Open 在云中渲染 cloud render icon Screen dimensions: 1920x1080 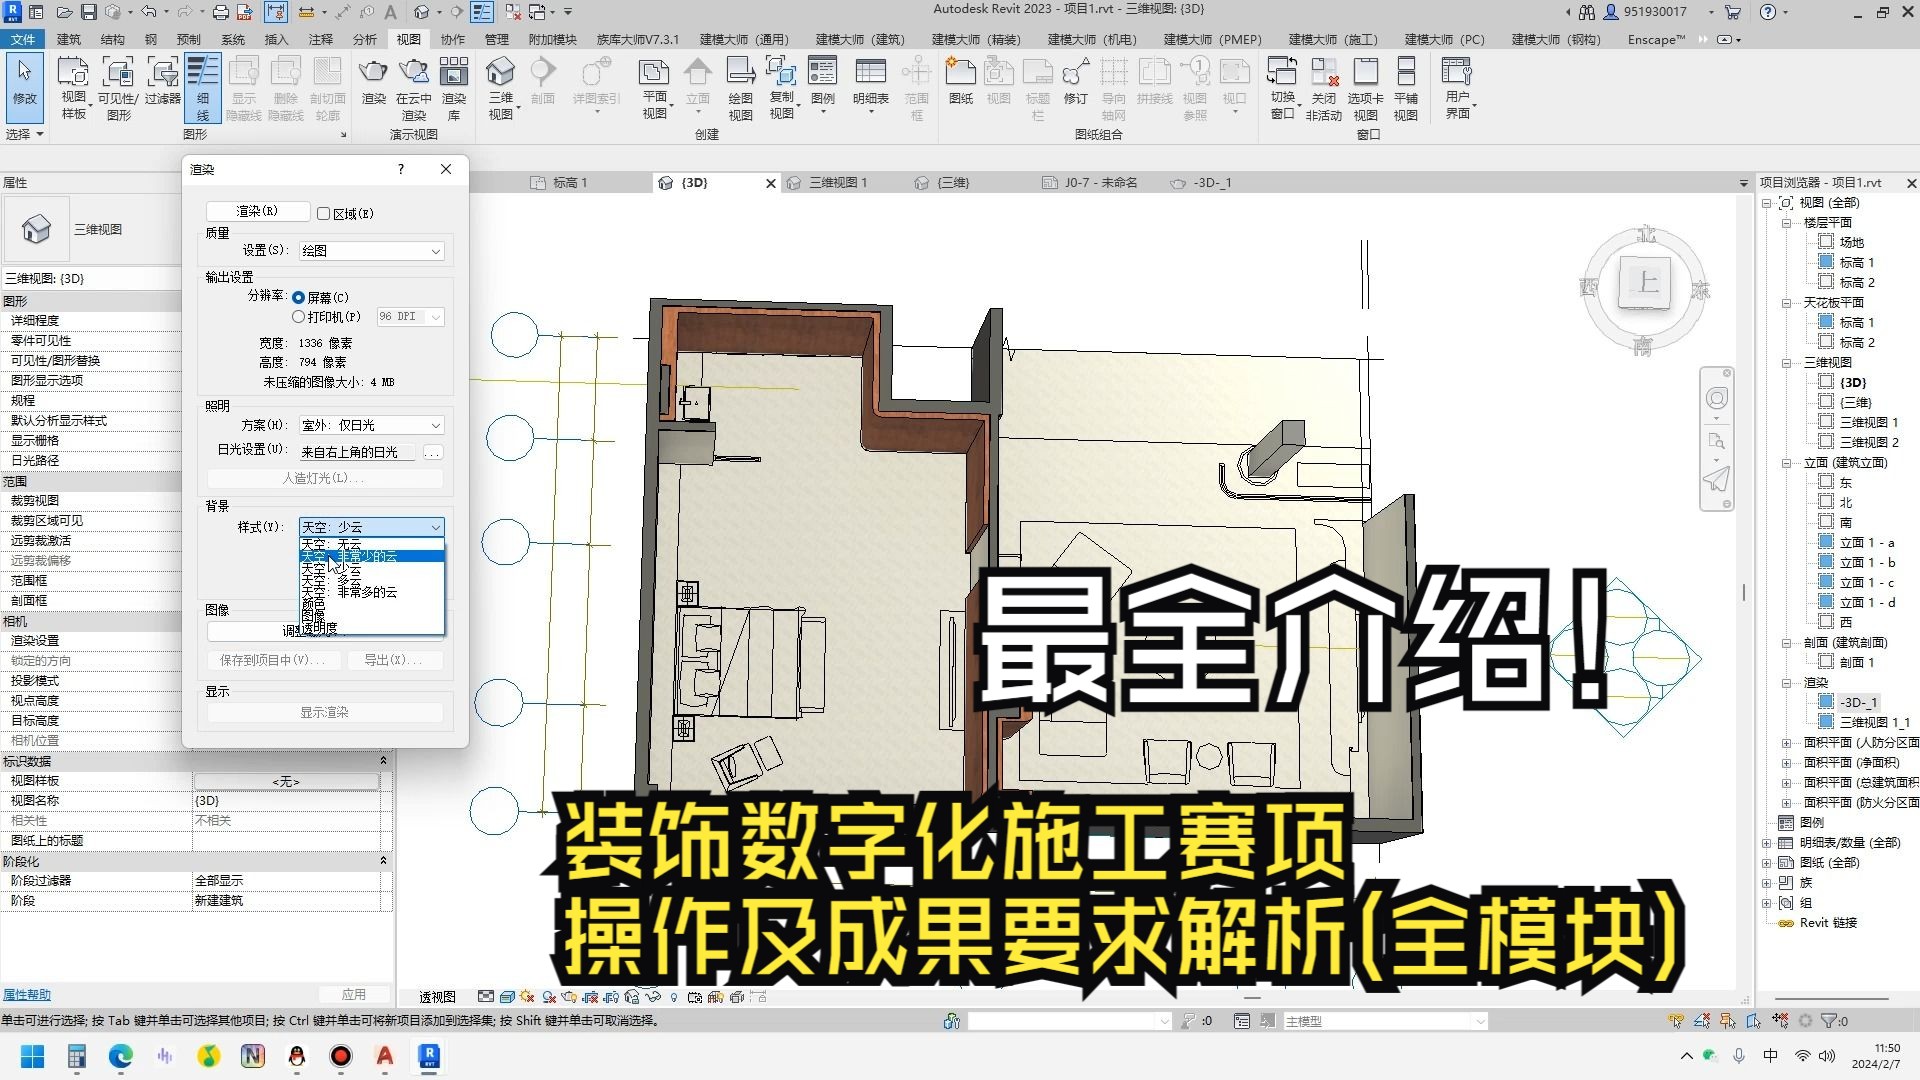coord(413,88)
